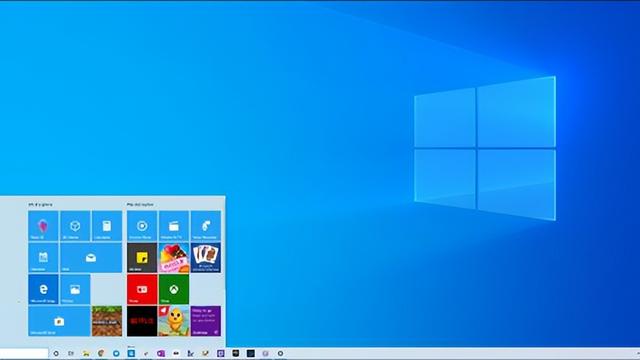Open the Calendar tile
Screen dimensions: 640x360
click(43, 258)
